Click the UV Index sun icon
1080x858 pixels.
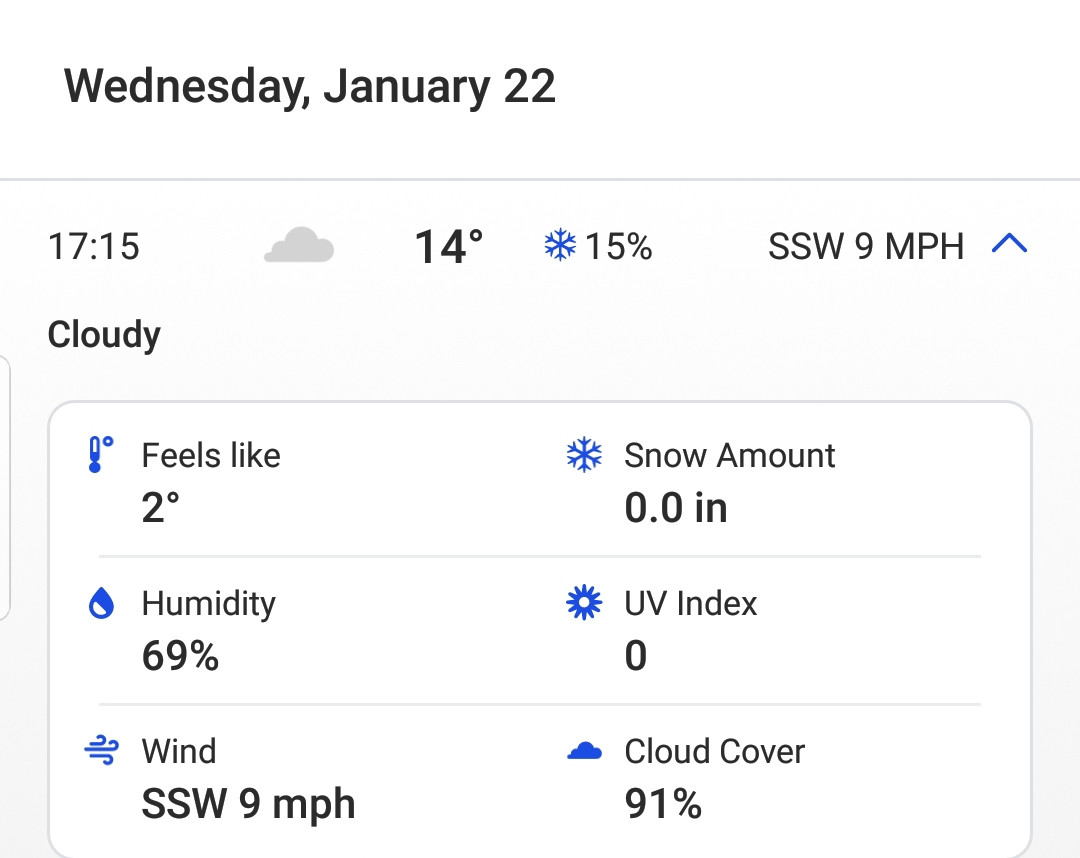click(x=584, y=603)
